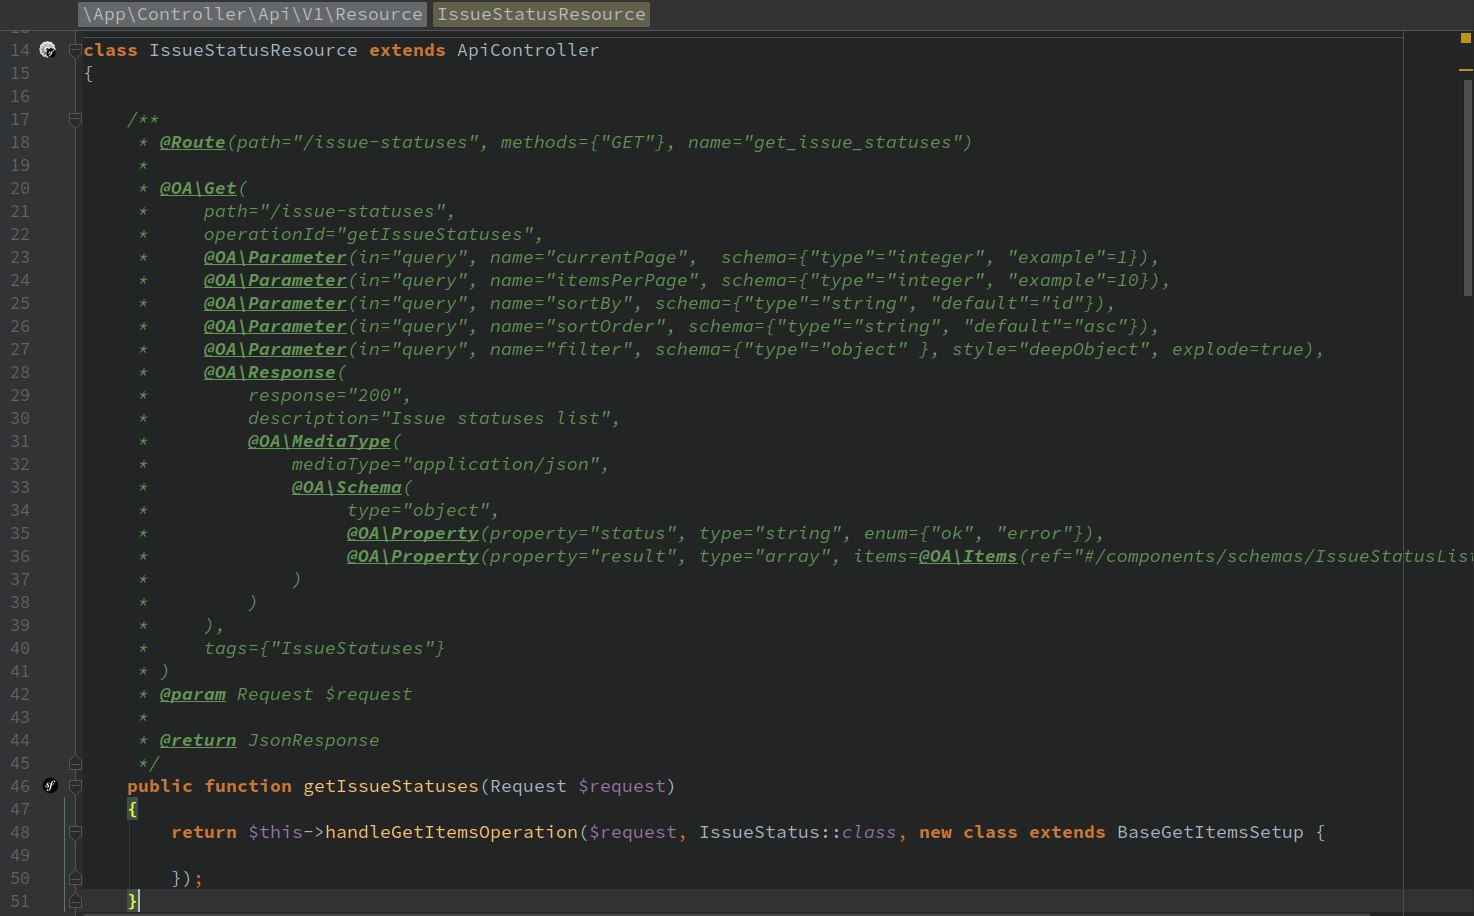
Task: Click the @param doc tag
Action: click(193, 694)
